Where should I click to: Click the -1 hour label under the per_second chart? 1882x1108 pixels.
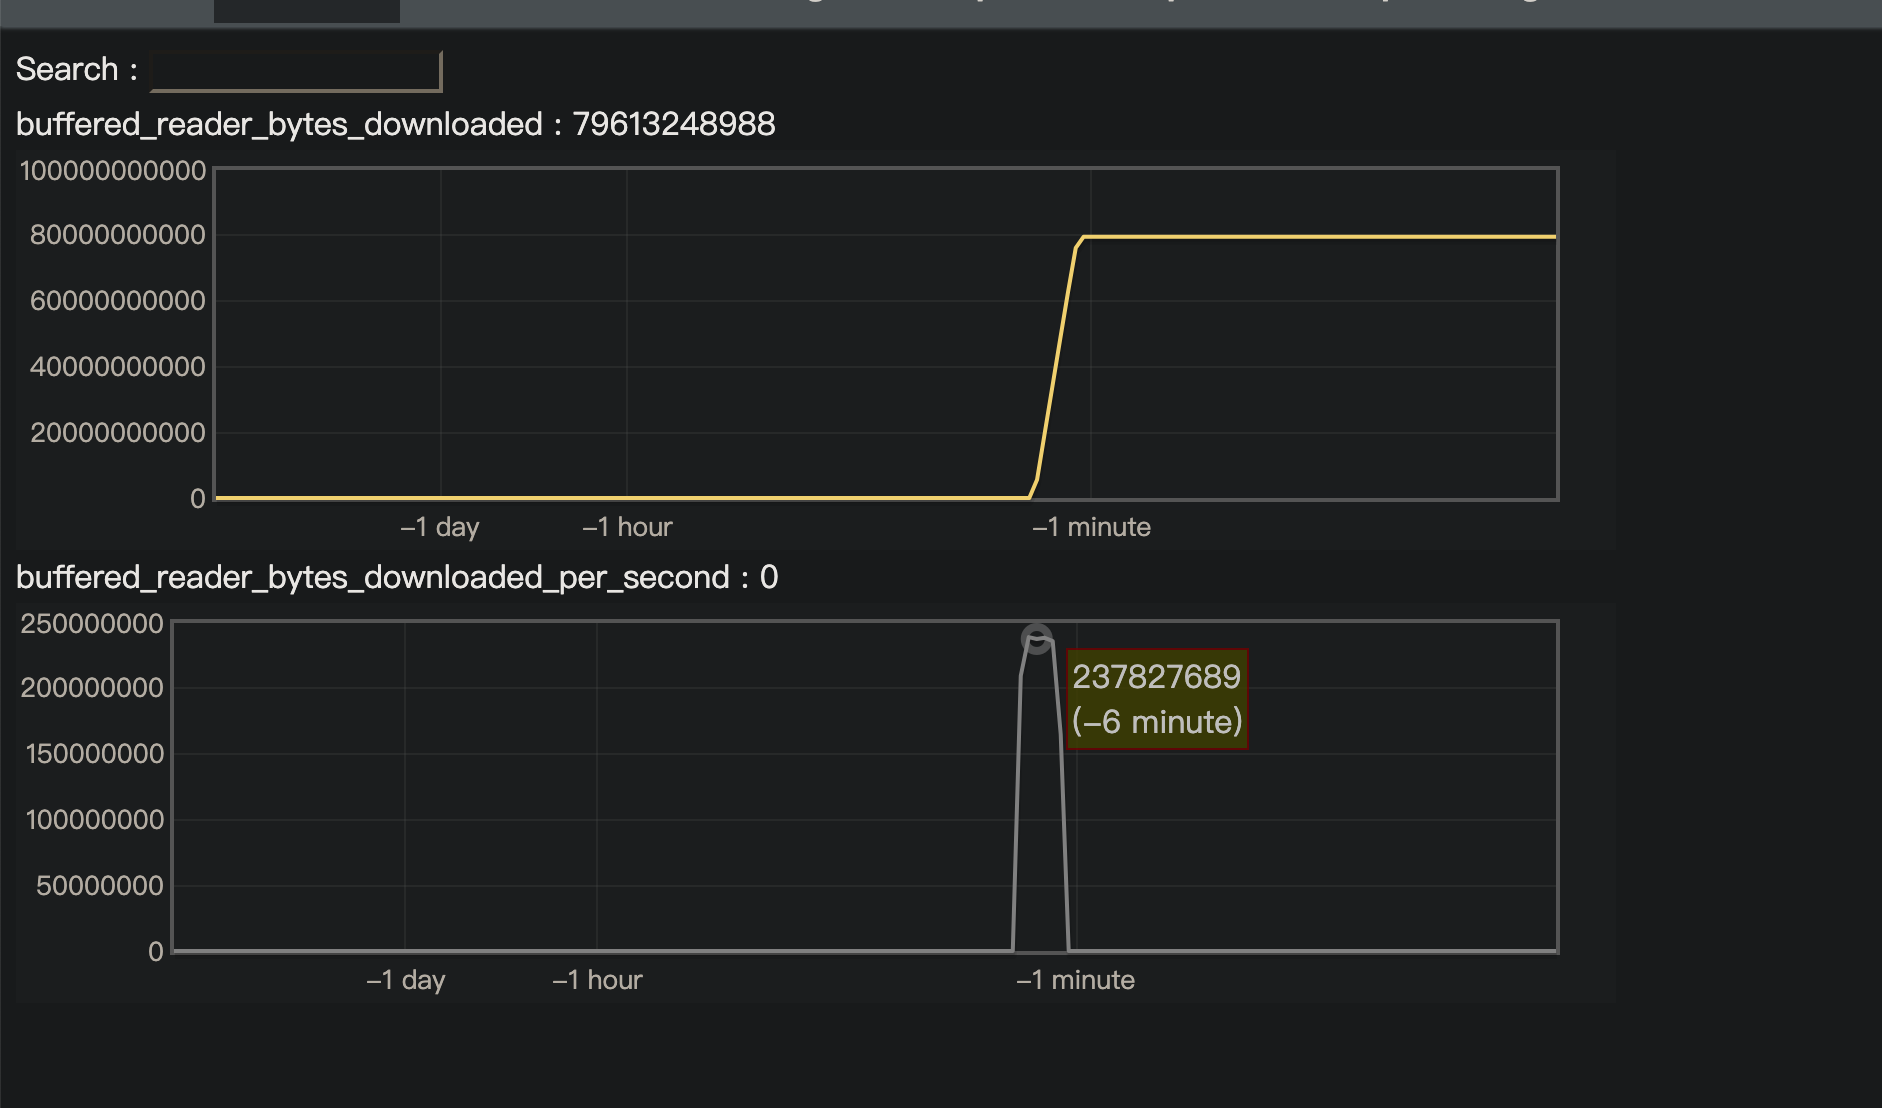pos(597,980)
